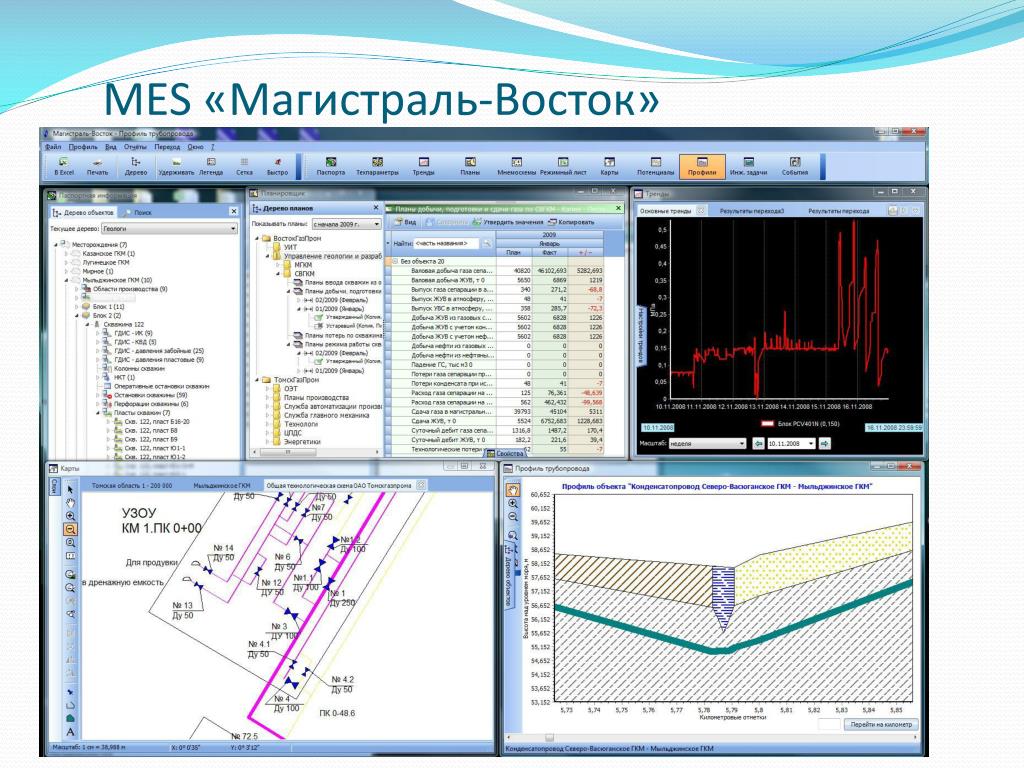Collapse the 'Месторождения (7)' tree node
The width and height of the screenshot is (1024, 768).
point(56,245)
